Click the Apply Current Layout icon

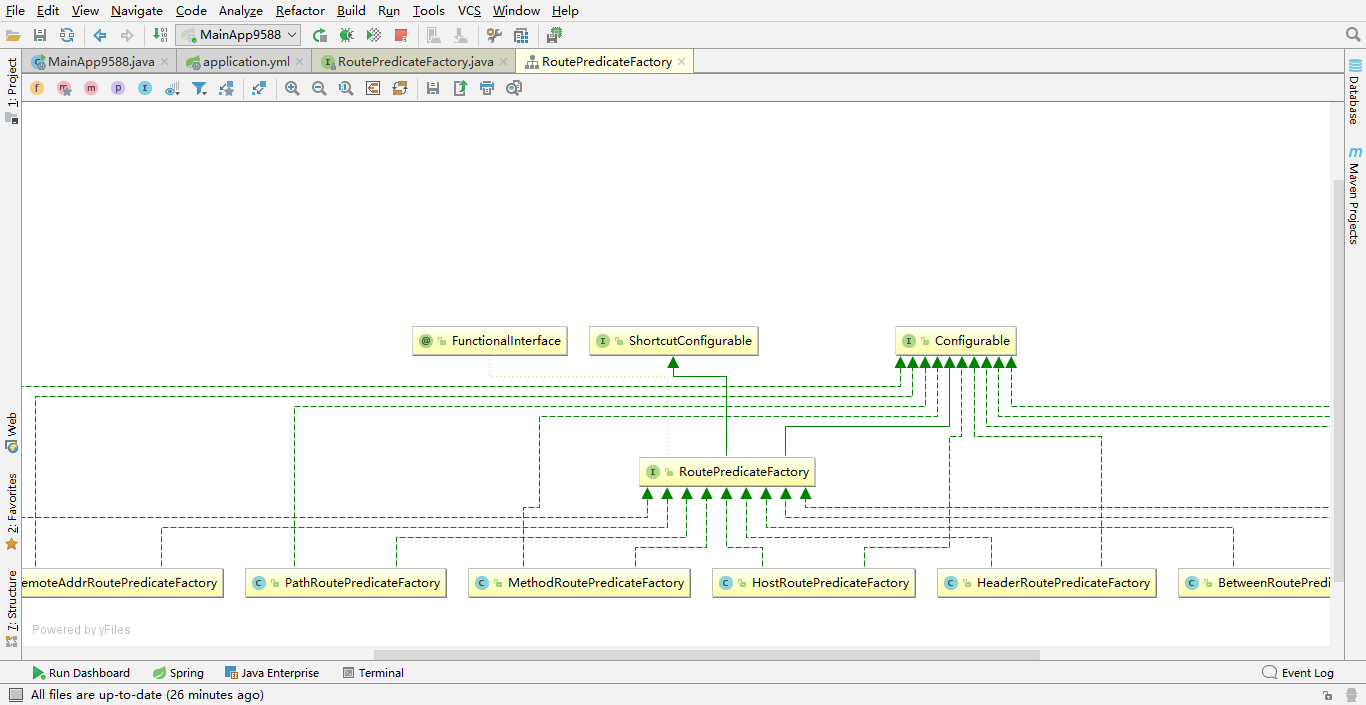click(400, 88)
